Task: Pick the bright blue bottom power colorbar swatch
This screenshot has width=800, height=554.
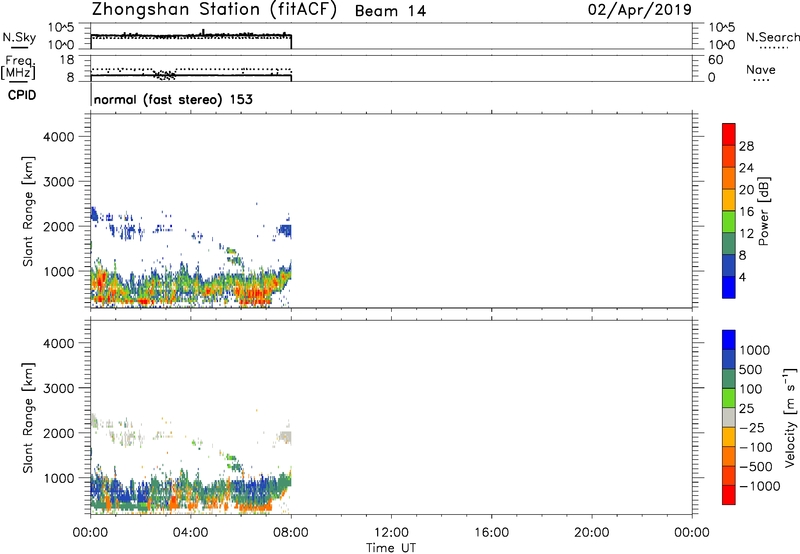Action: (729, 287)
